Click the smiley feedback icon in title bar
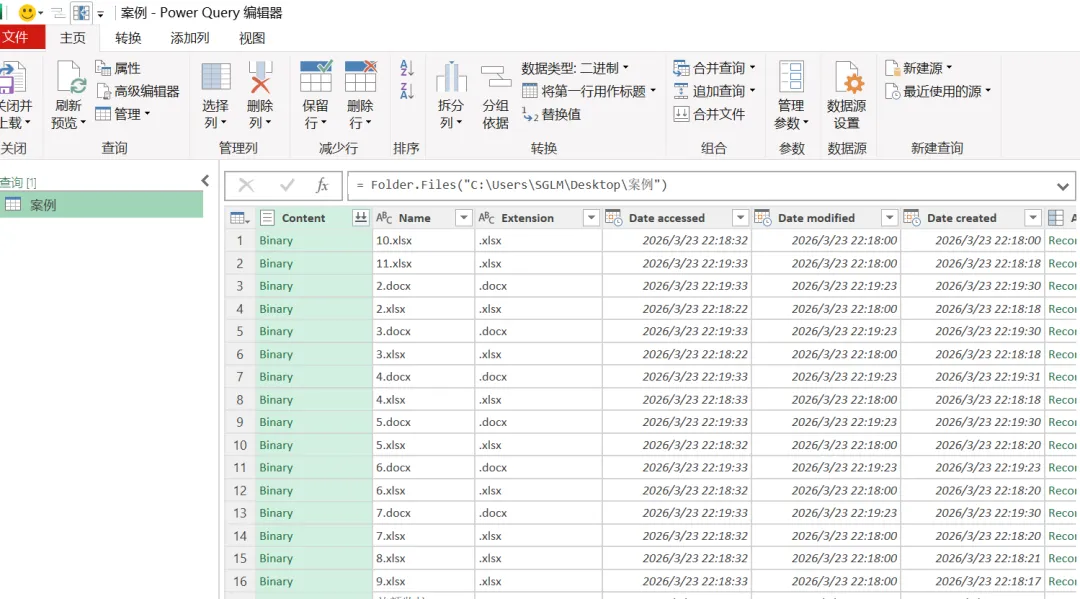The image size is (1080, 599). pos(27,12)
